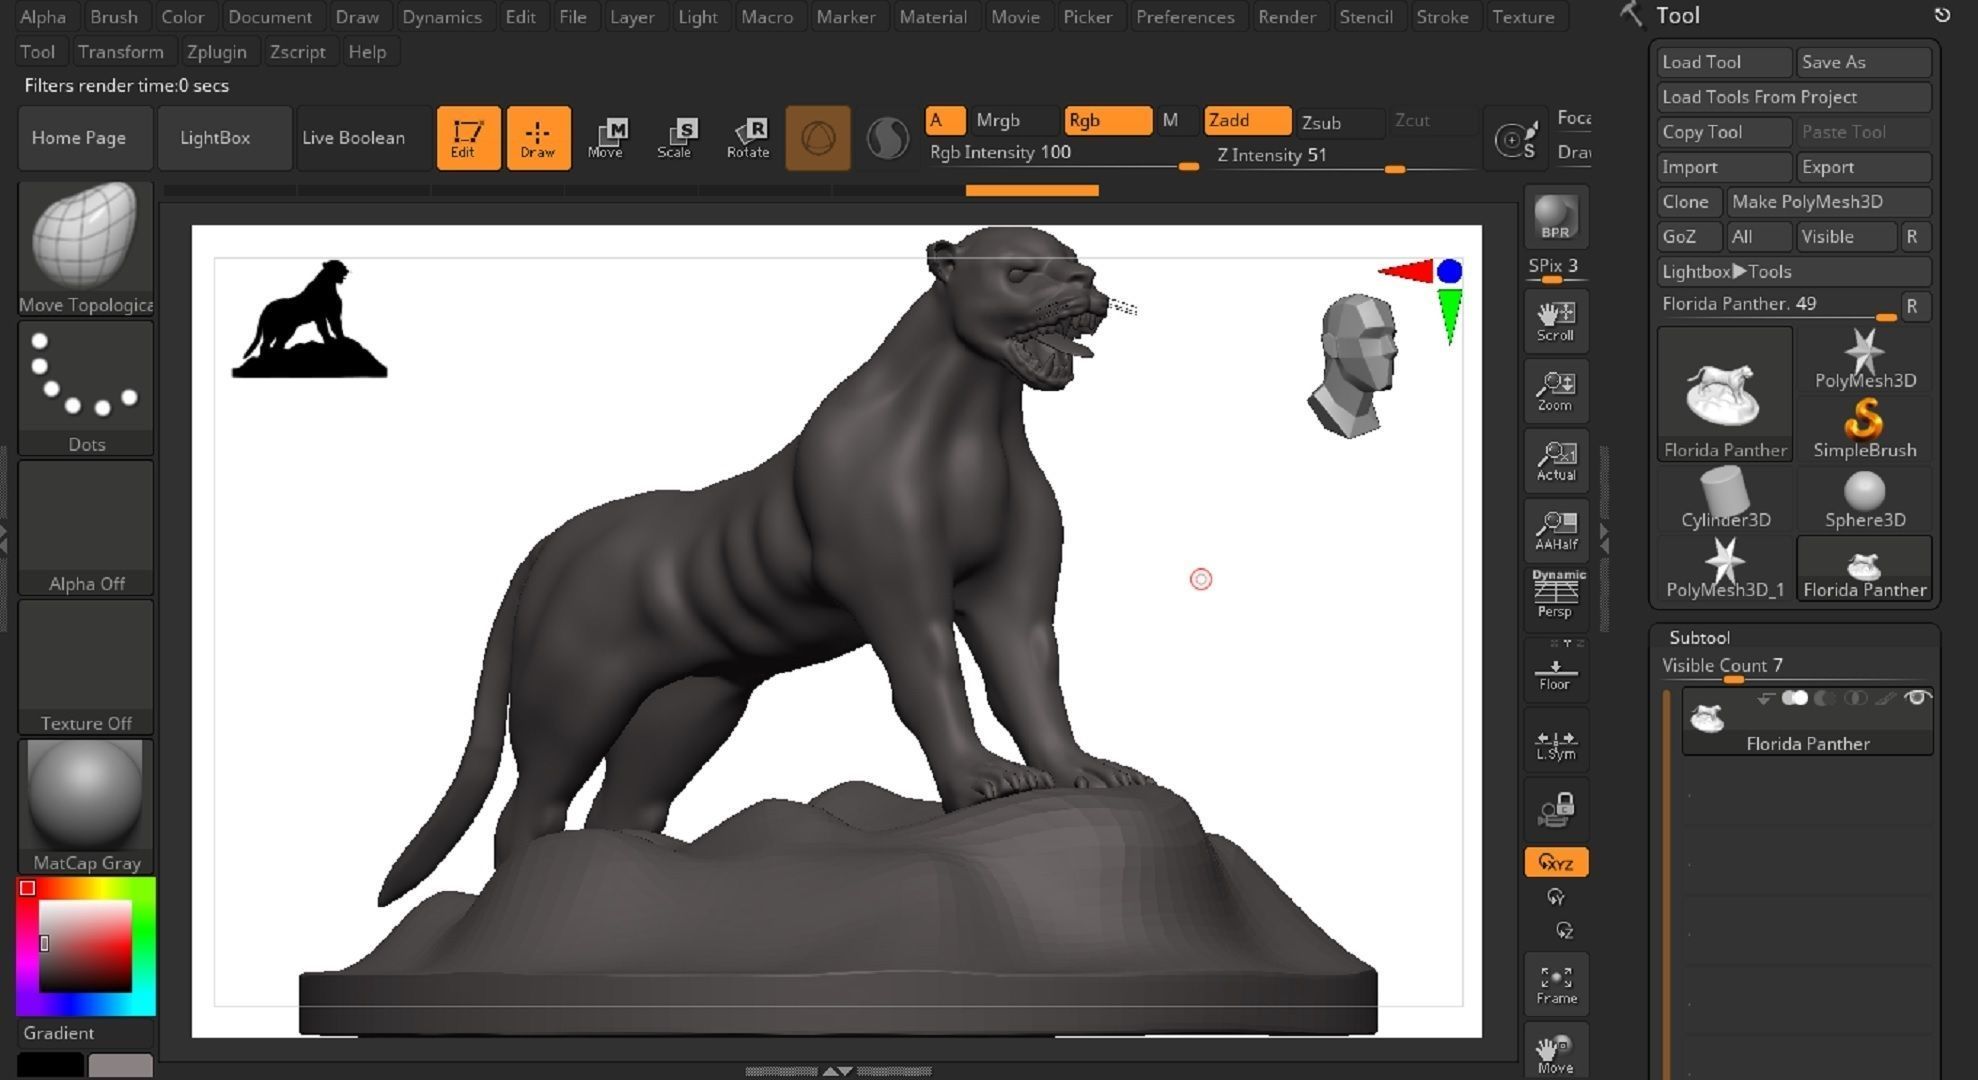The image size is (1978, 1080).
Task: Select the Cylinder3D tool icon
Action: (1725, 498)
